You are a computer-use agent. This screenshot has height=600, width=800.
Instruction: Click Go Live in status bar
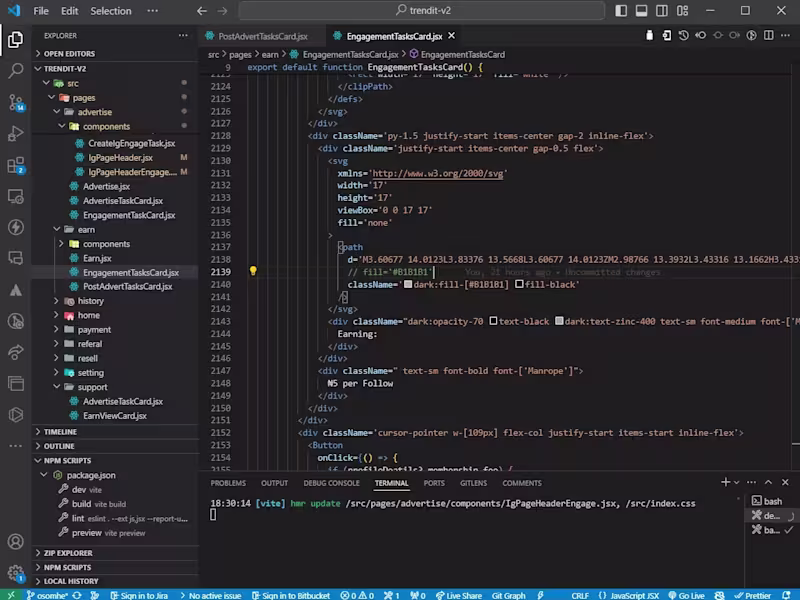click(x=690, y=595)
